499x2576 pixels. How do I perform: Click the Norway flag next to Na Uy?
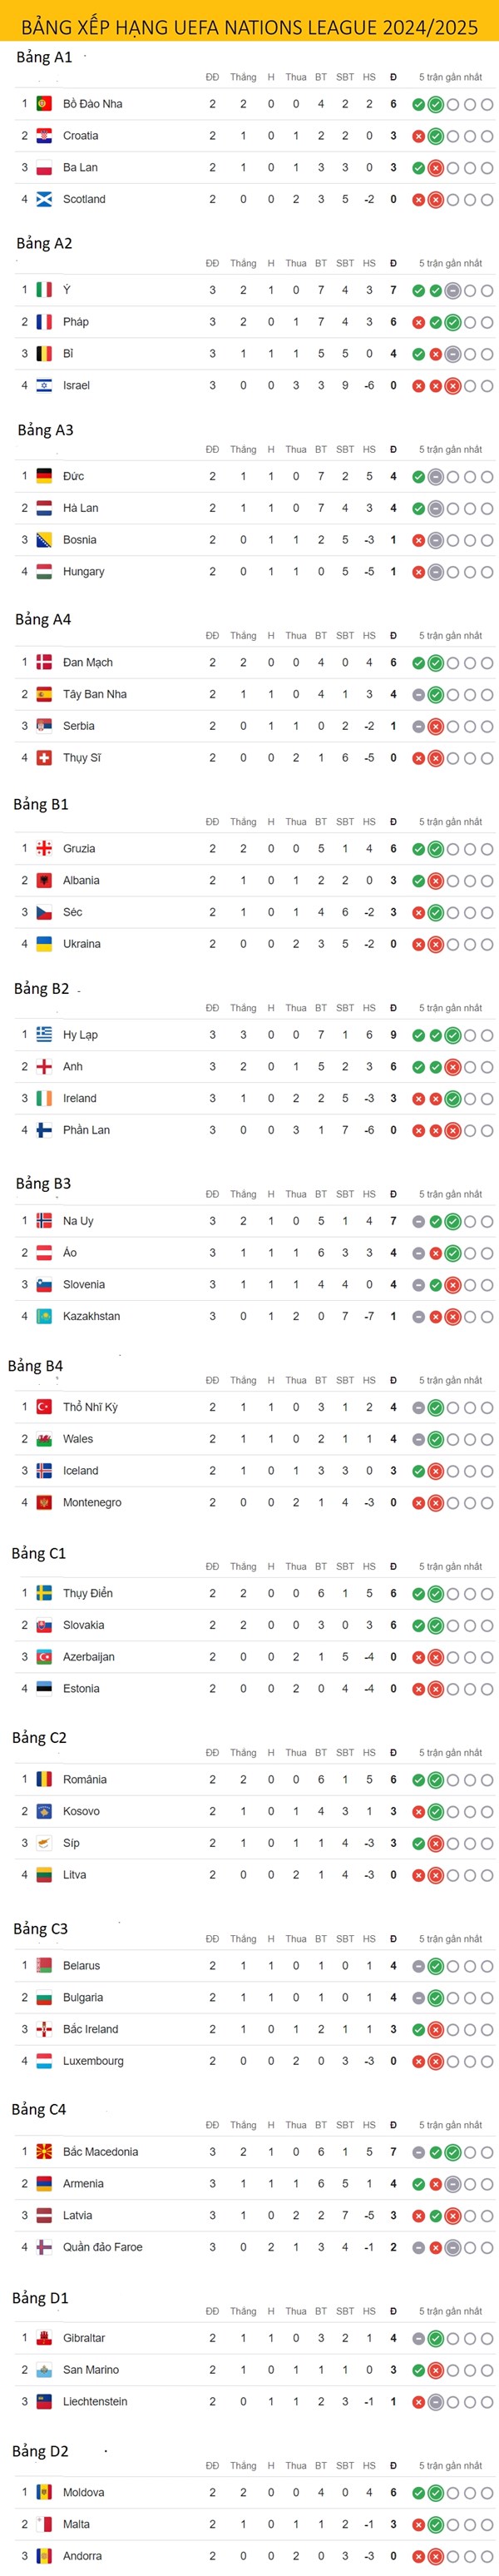click(x=44, y=1221)
